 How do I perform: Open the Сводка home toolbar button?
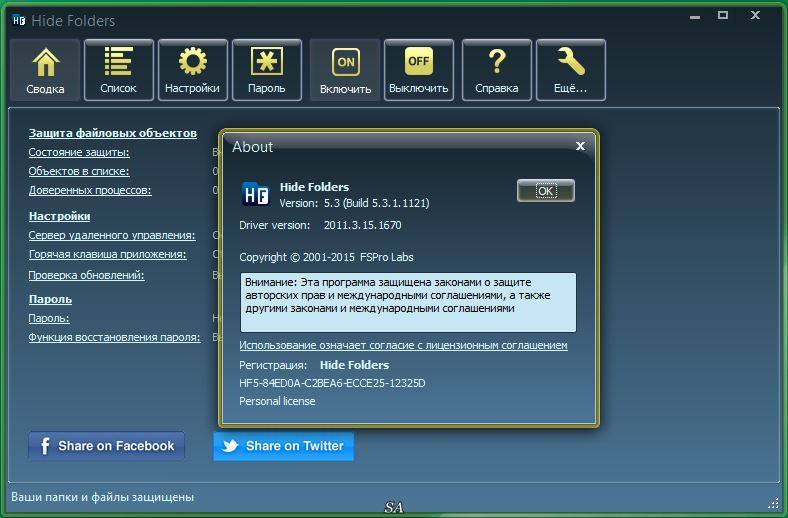coord(45,70)
